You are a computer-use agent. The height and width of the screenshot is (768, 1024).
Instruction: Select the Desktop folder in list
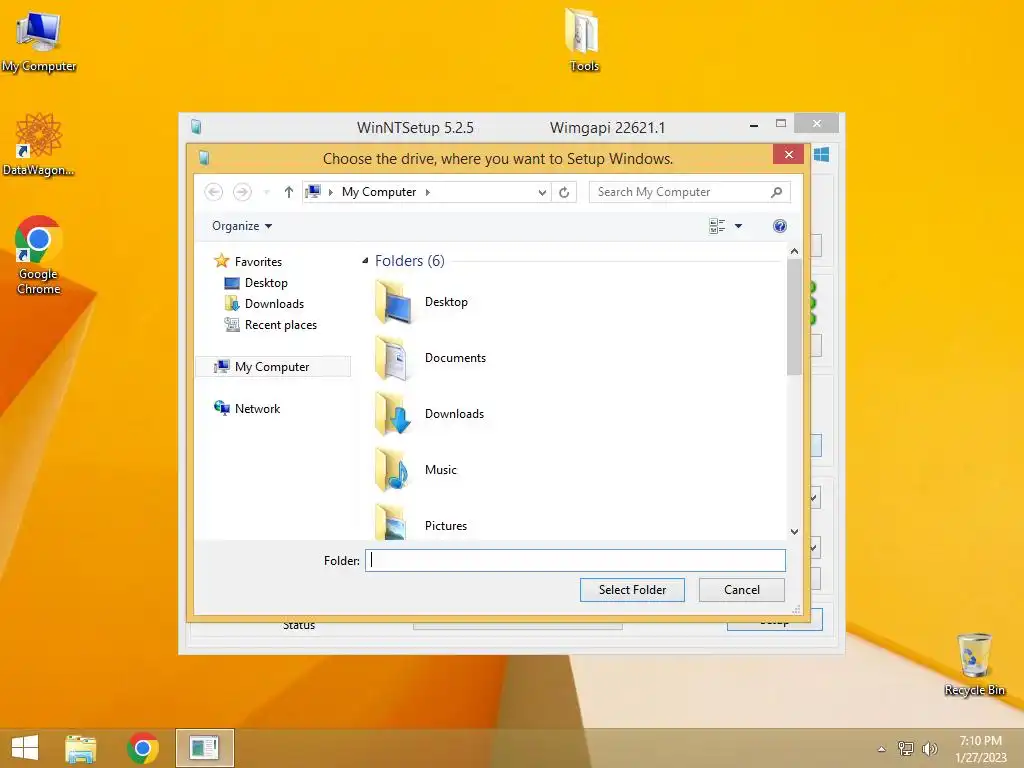(x=423, y=302)
